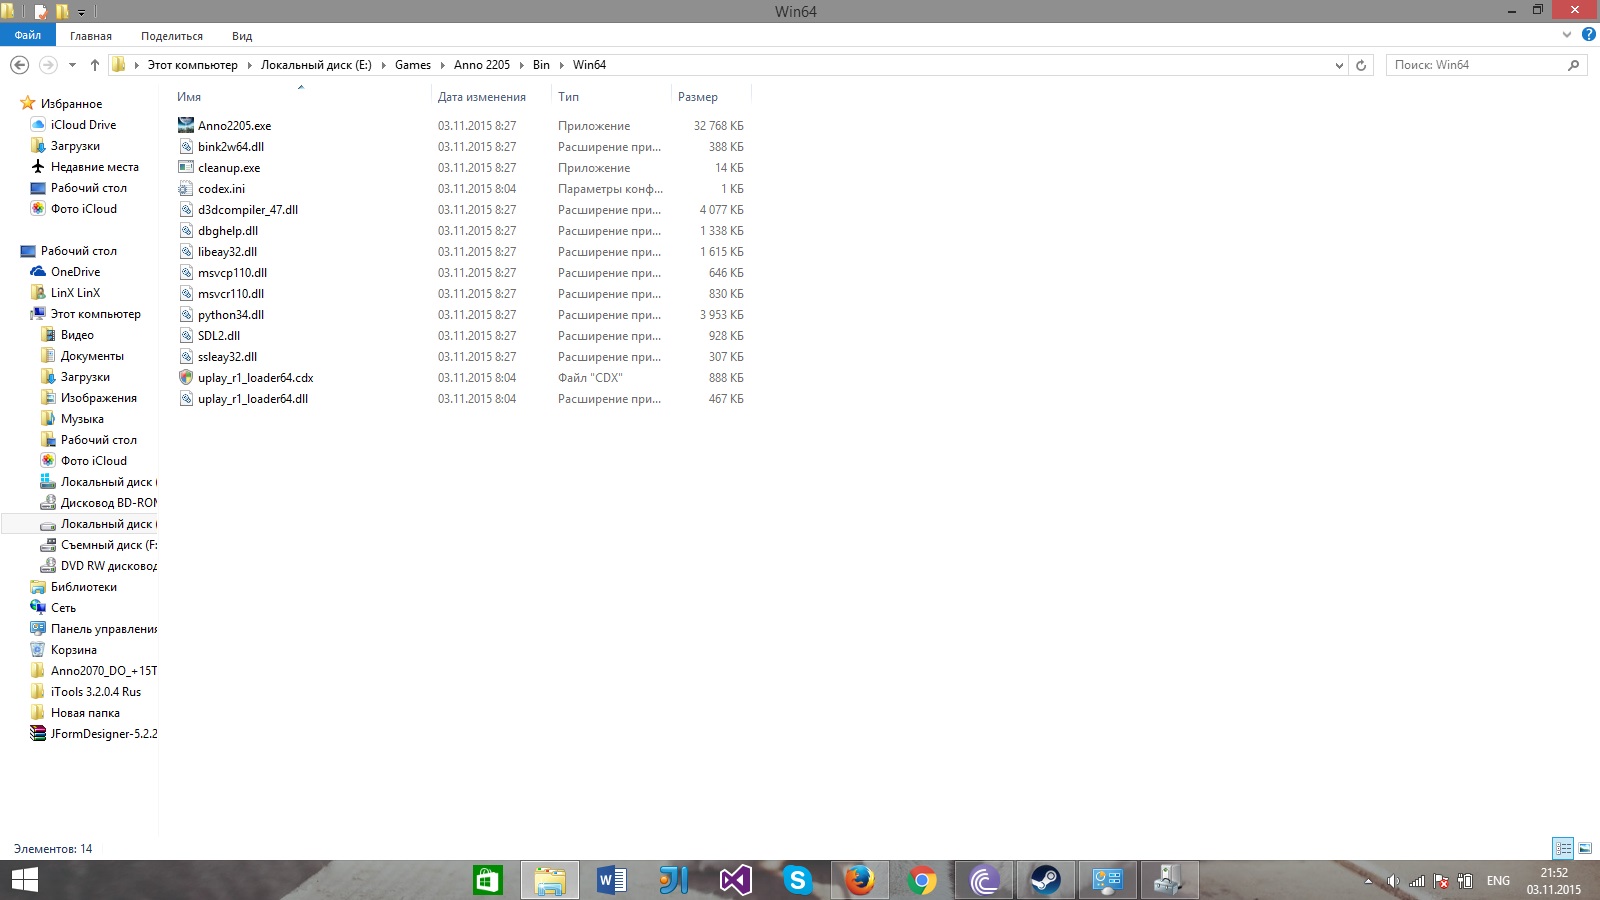
Task: Open recent locations dropdown arrow
Action: click(x=72, y=65)
